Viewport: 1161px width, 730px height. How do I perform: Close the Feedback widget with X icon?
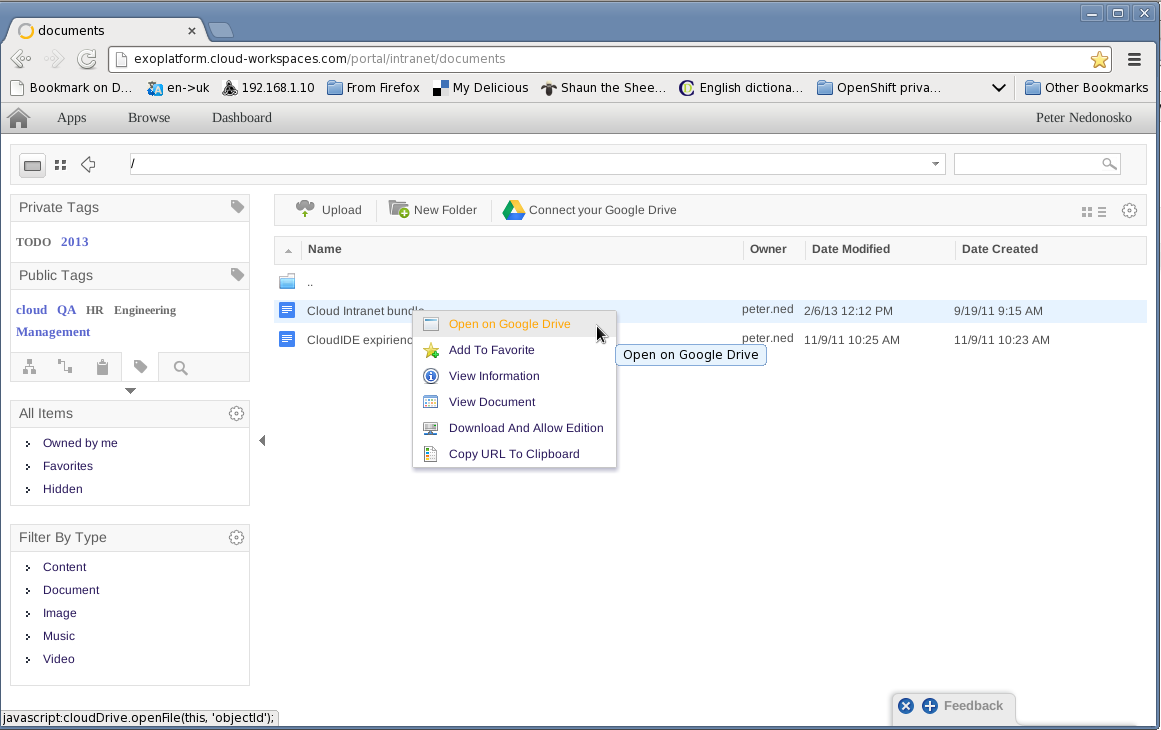906,706
